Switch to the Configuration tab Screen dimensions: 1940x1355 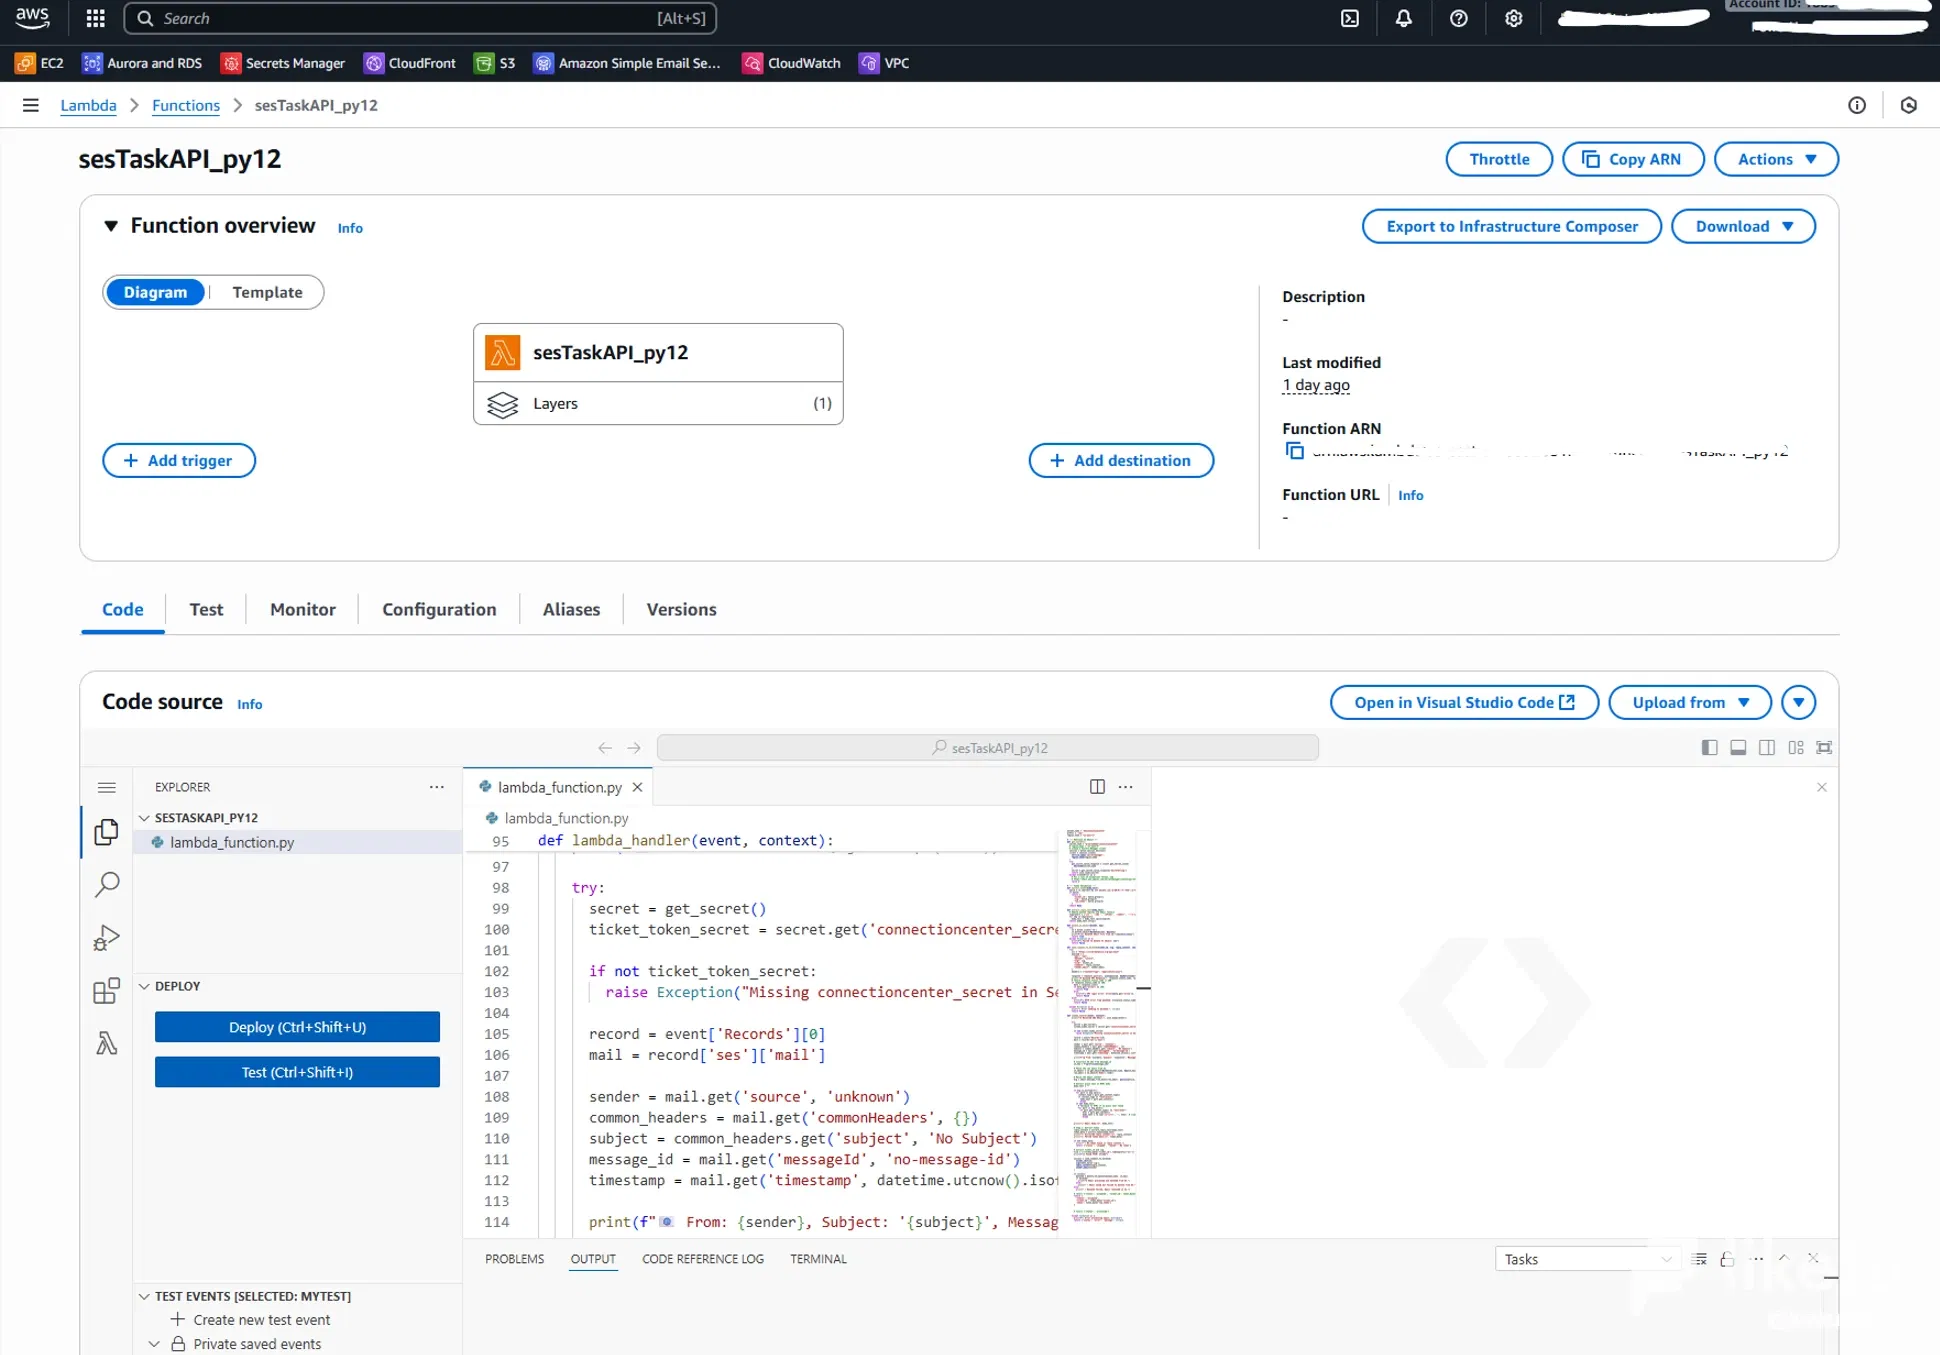(439, 609)
